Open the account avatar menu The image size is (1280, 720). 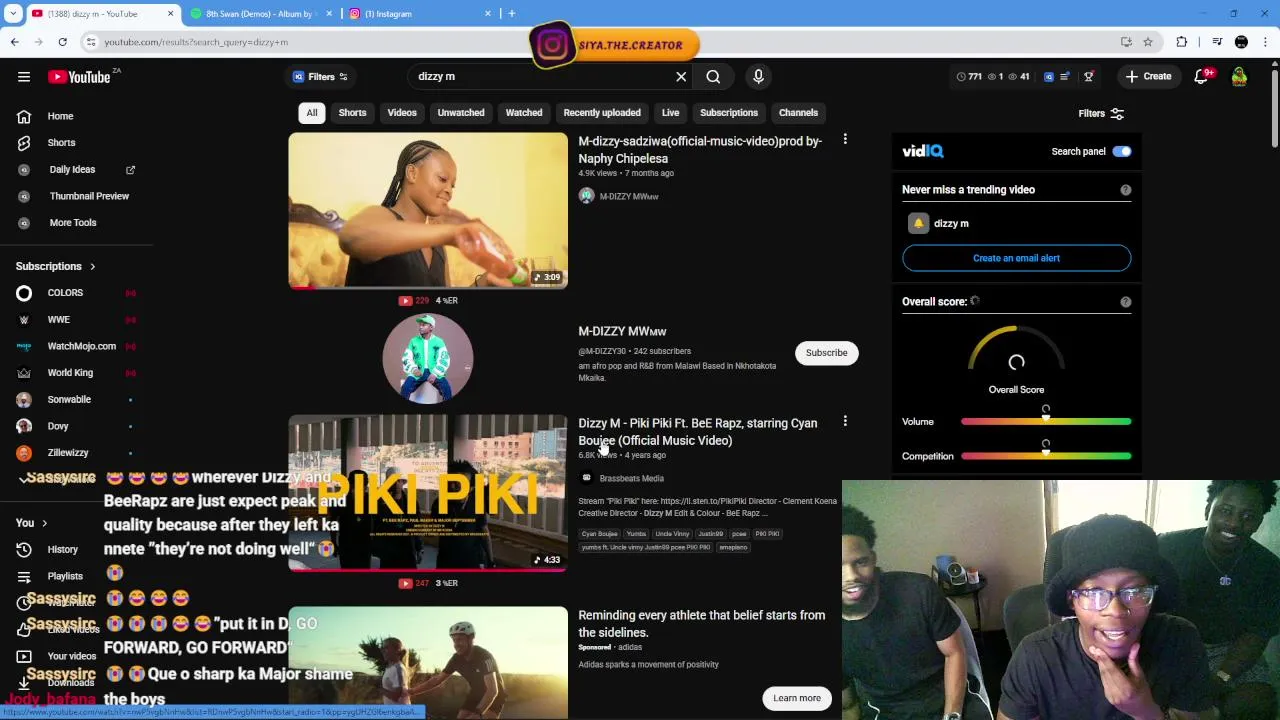tap(1239, 77)
